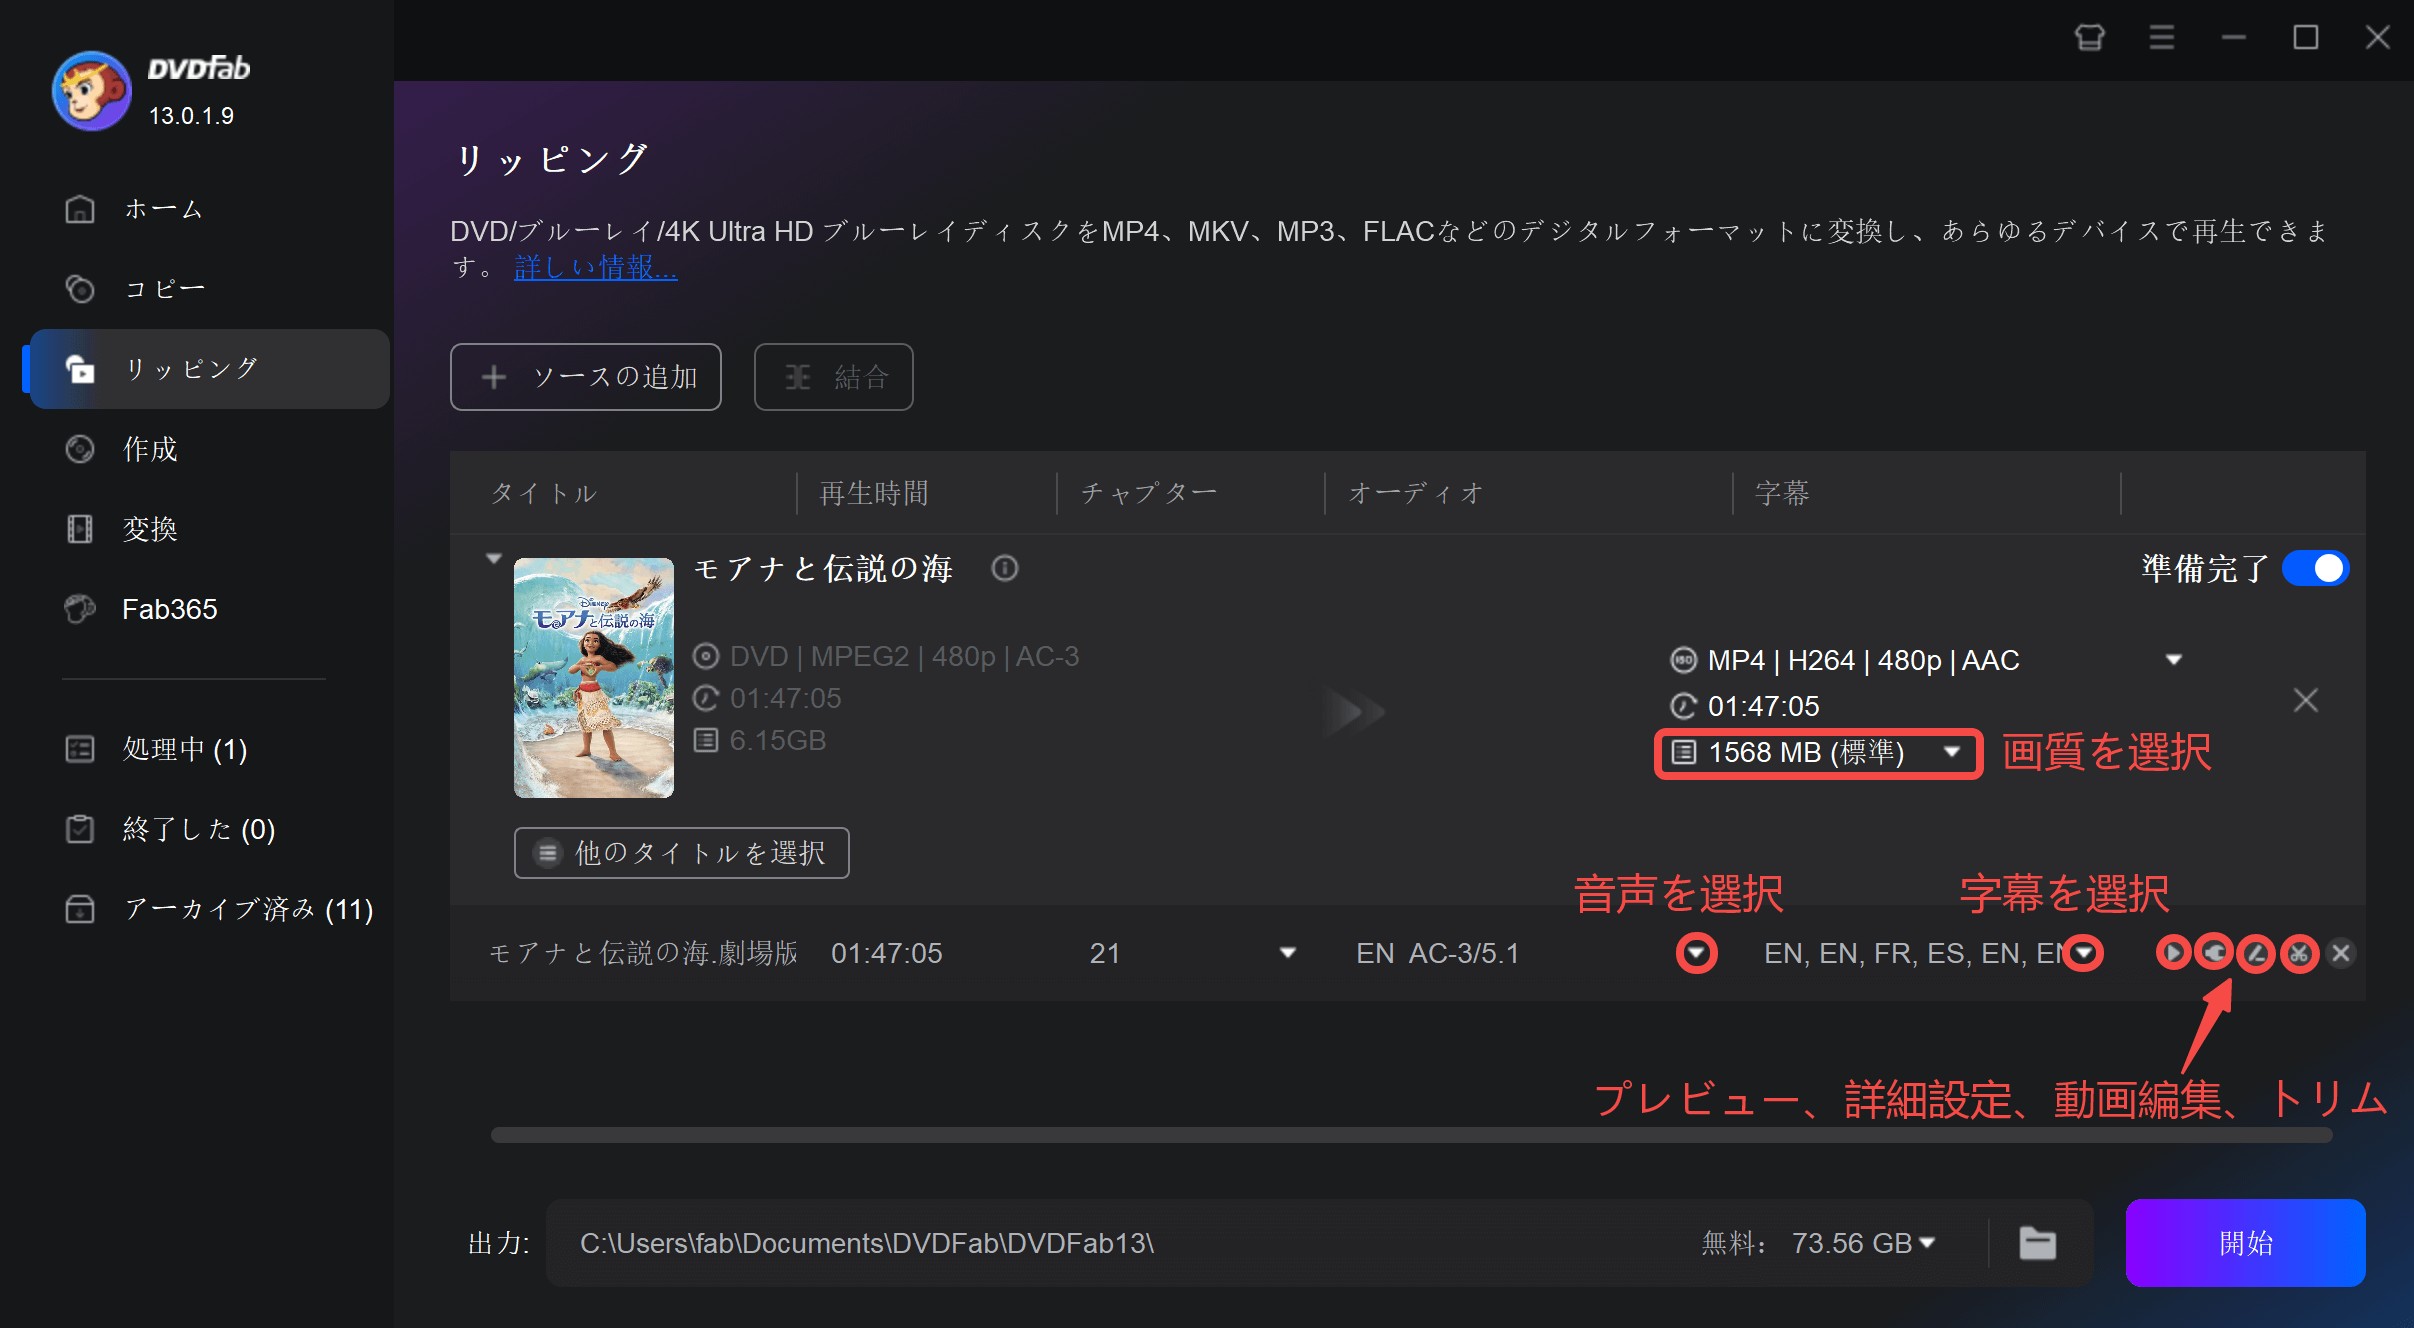Open the Fab365 sidebar item

coord(169,609)
